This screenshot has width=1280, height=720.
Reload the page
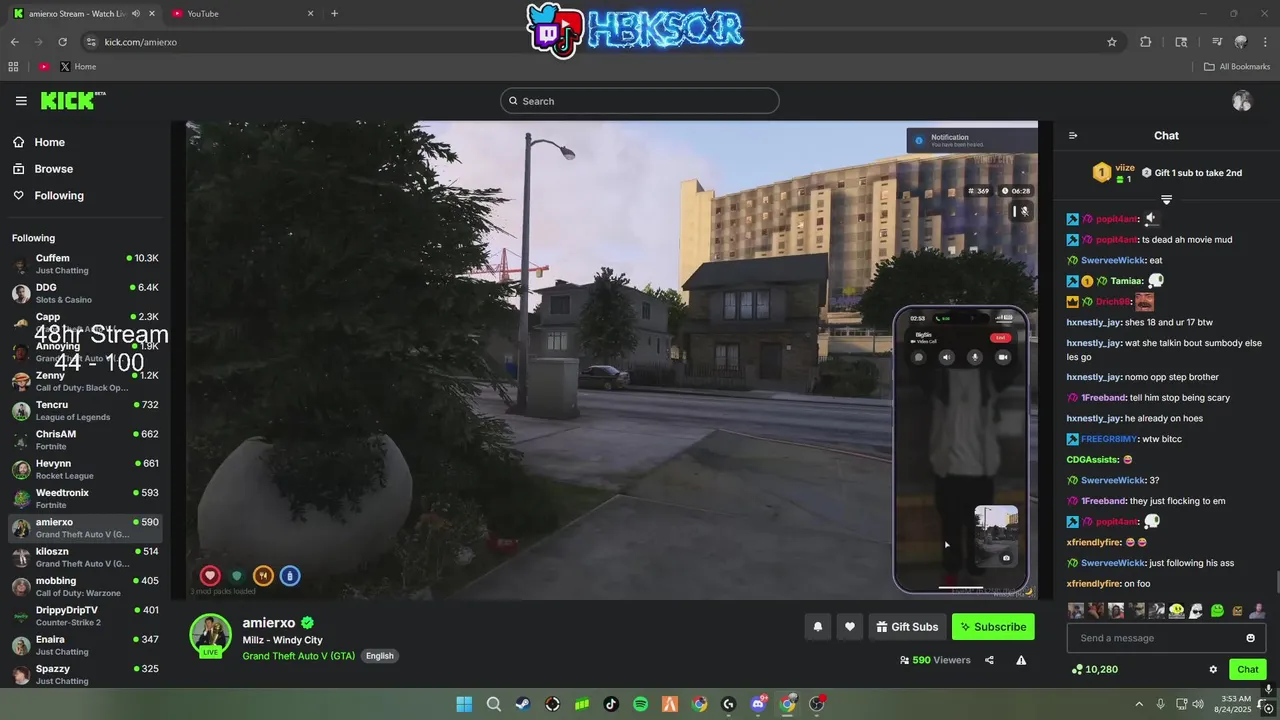(62, 42)
